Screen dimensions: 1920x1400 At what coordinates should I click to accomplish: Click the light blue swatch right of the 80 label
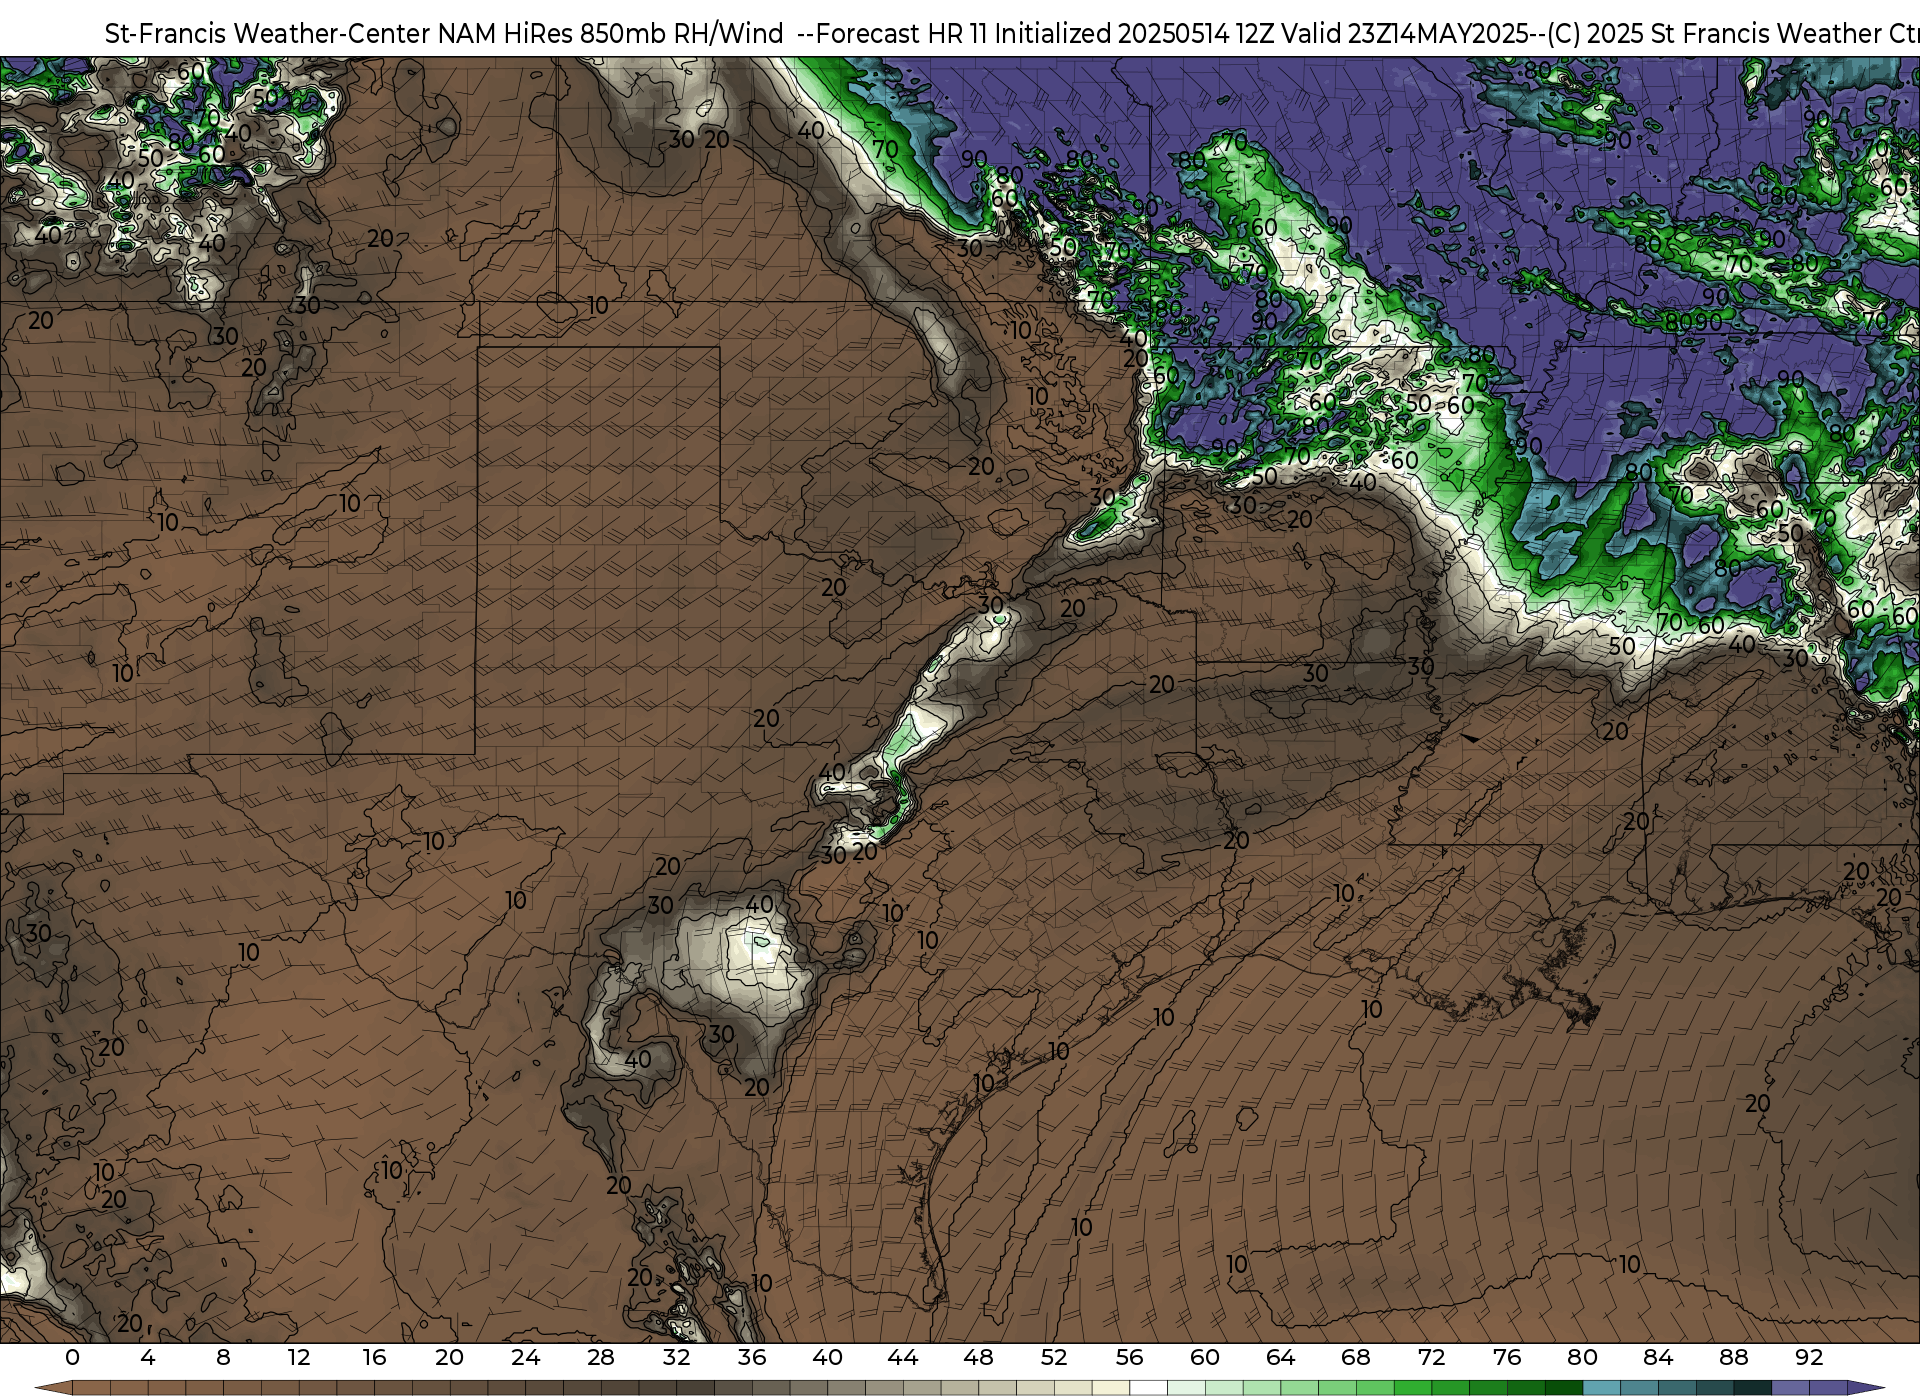[x=1601, y=1388]
